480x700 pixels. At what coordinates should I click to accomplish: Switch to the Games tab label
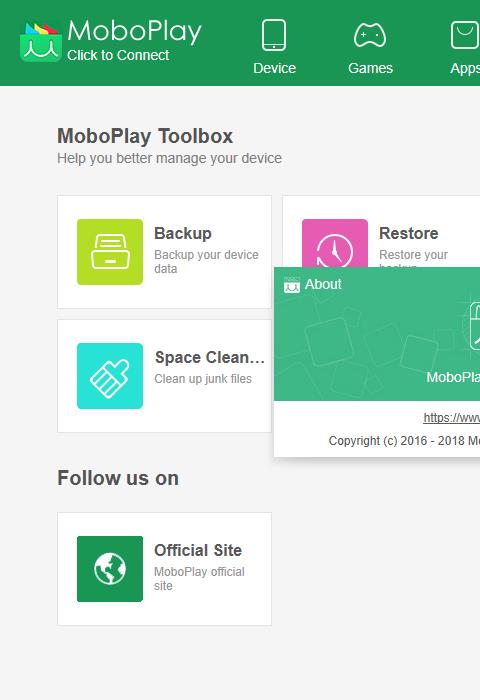click(x=371, y=68)
